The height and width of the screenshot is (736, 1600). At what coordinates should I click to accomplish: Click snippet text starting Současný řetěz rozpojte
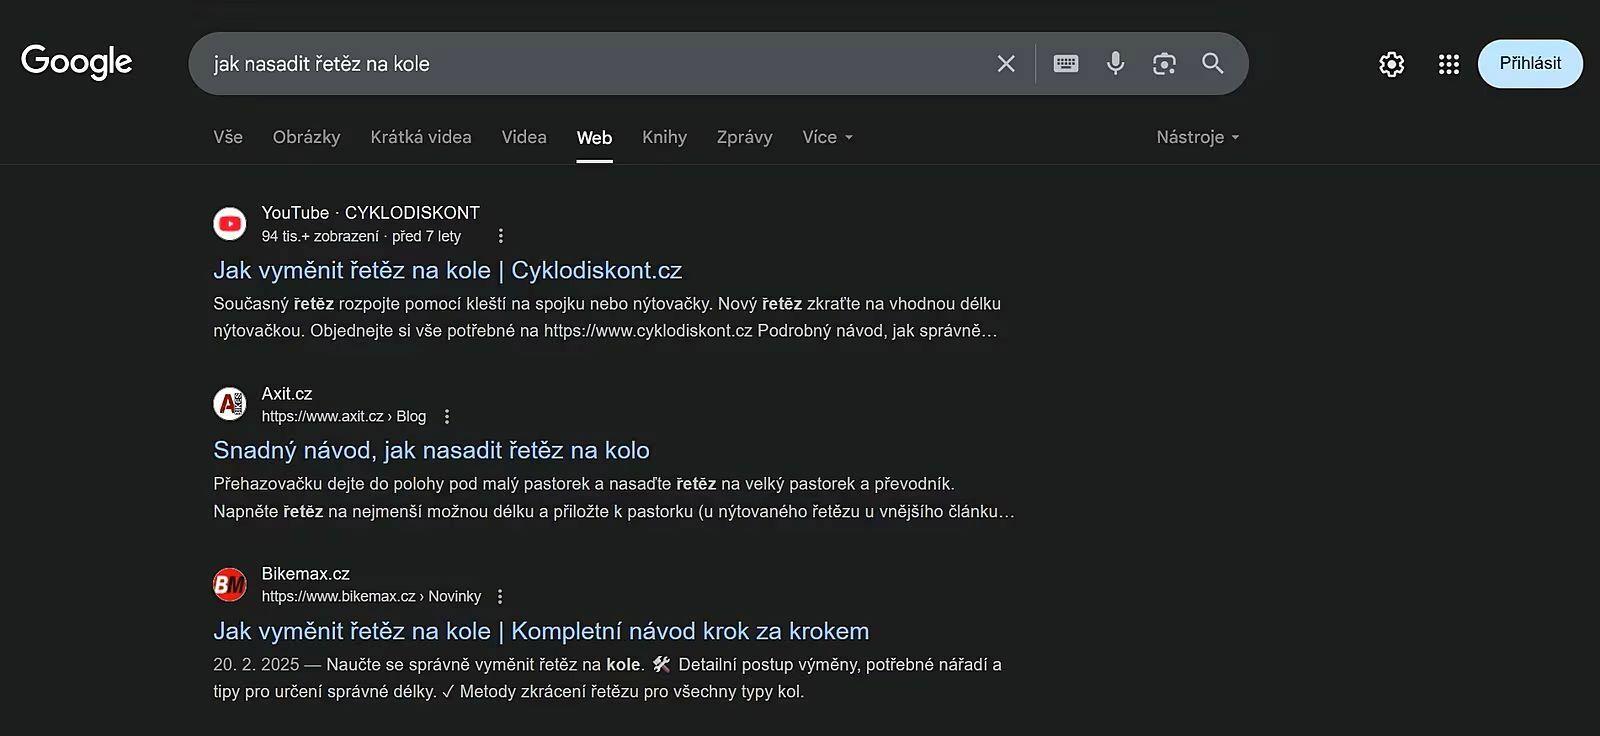[606, 317]
